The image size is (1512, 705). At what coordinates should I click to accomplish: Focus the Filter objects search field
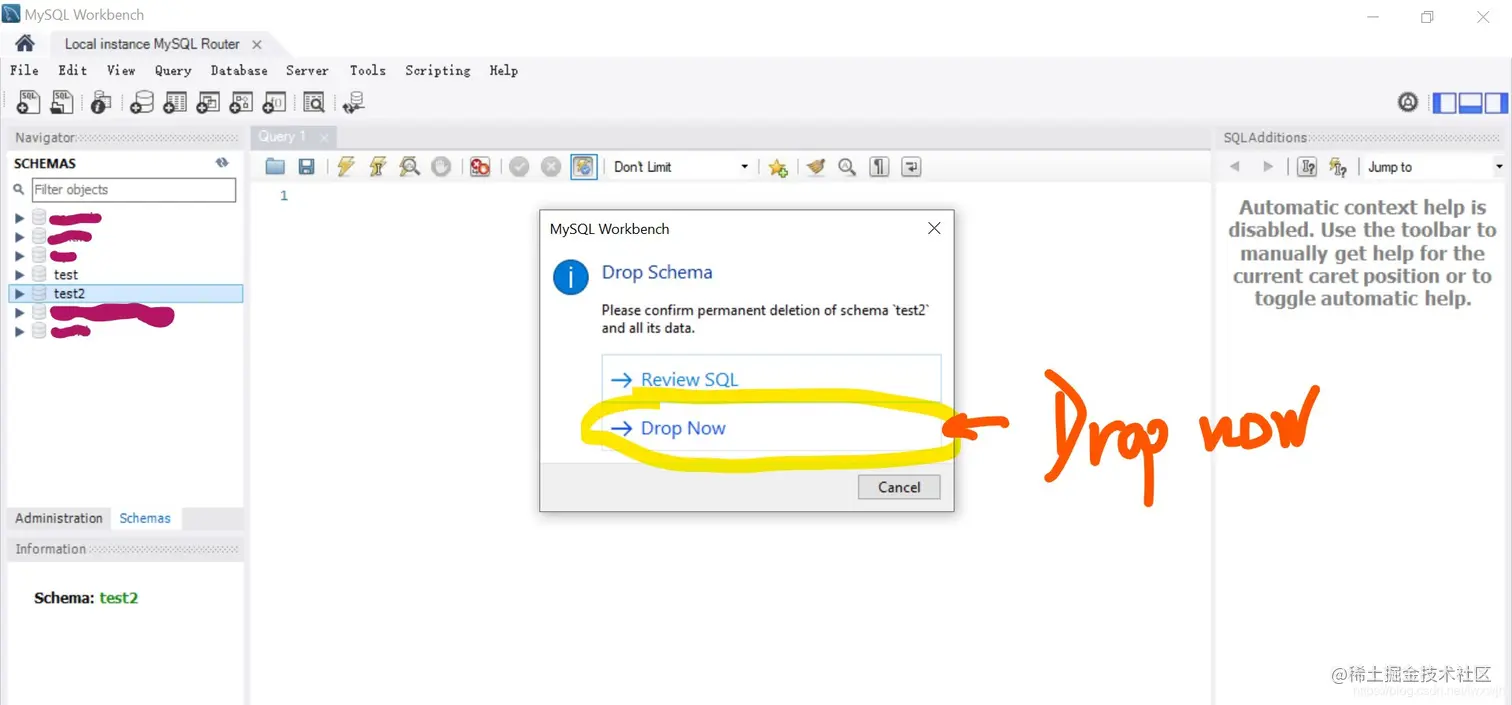(134, 189)
